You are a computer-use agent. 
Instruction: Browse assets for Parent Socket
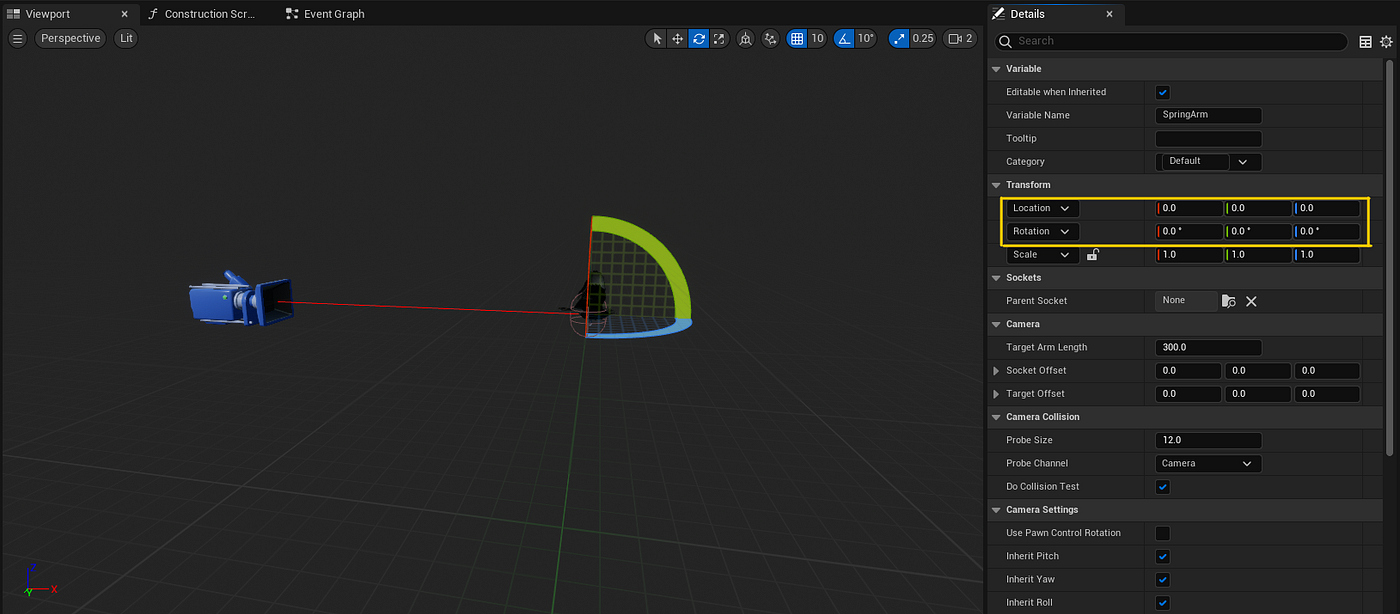click(1228, 300)
